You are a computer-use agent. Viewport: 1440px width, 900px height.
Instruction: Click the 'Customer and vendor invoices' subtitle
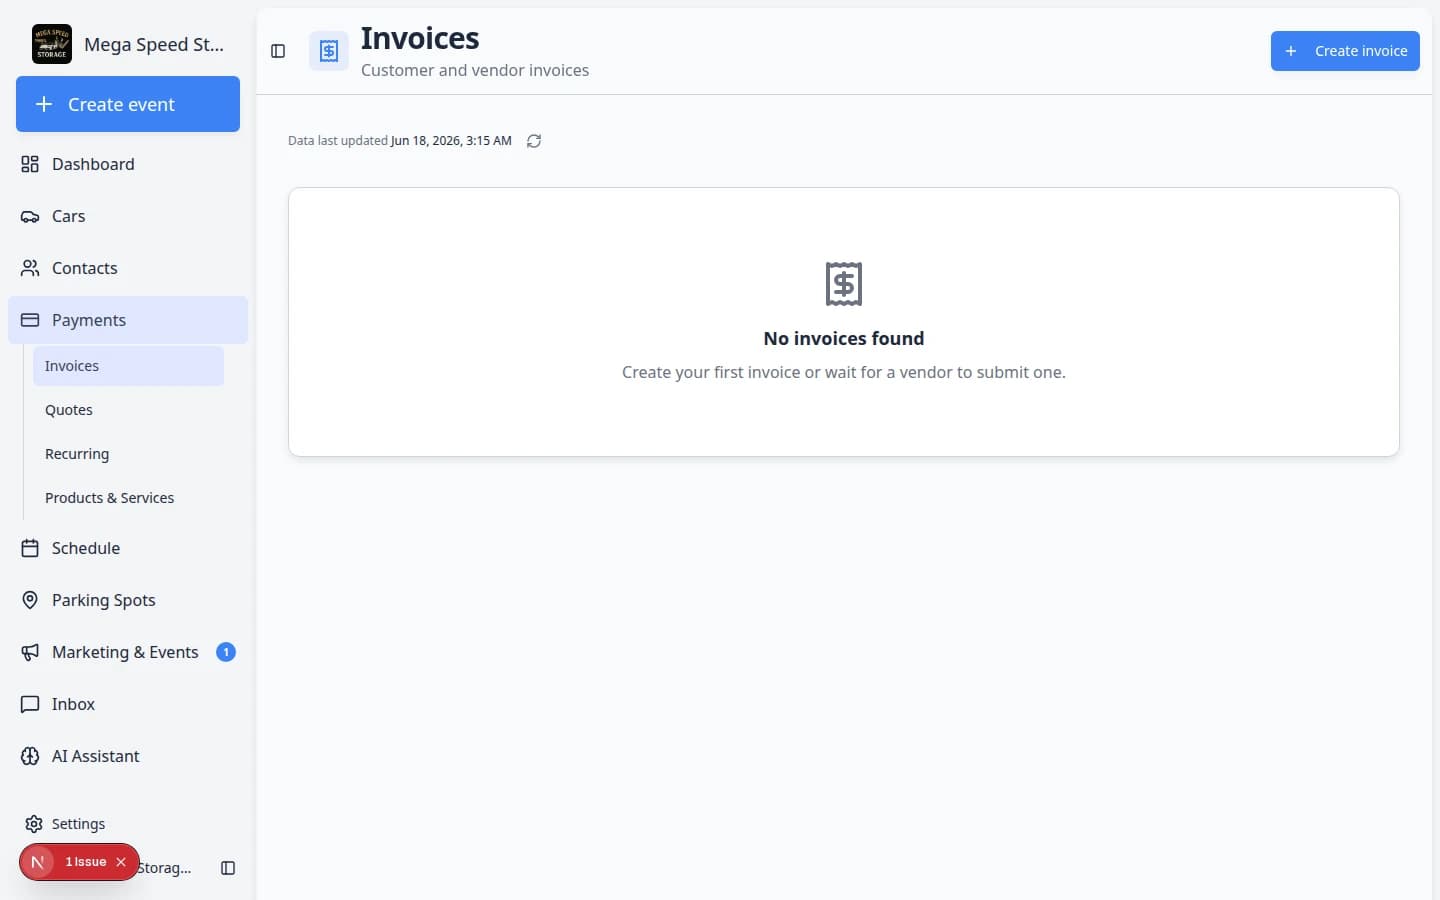tap(475, 70)
